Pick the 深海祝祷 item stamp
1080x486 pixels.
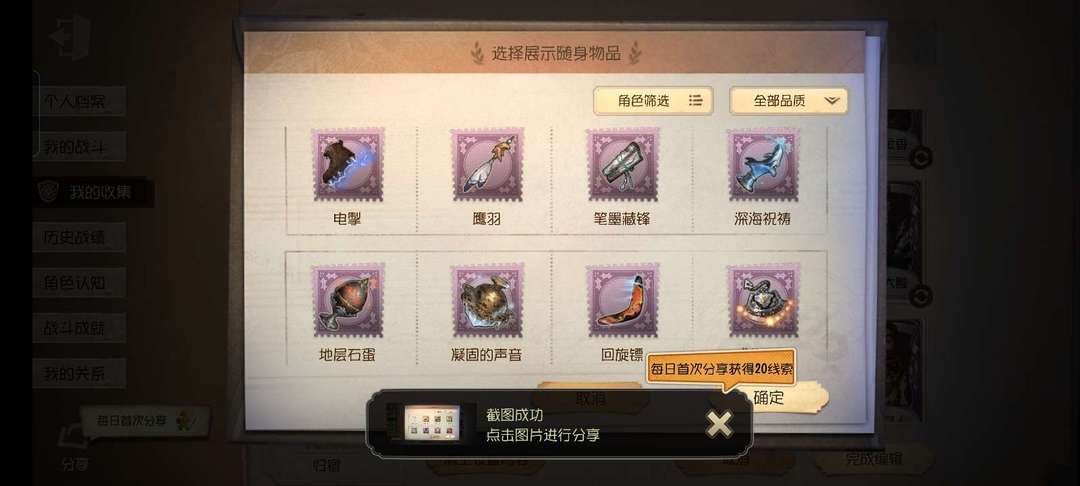763,165
